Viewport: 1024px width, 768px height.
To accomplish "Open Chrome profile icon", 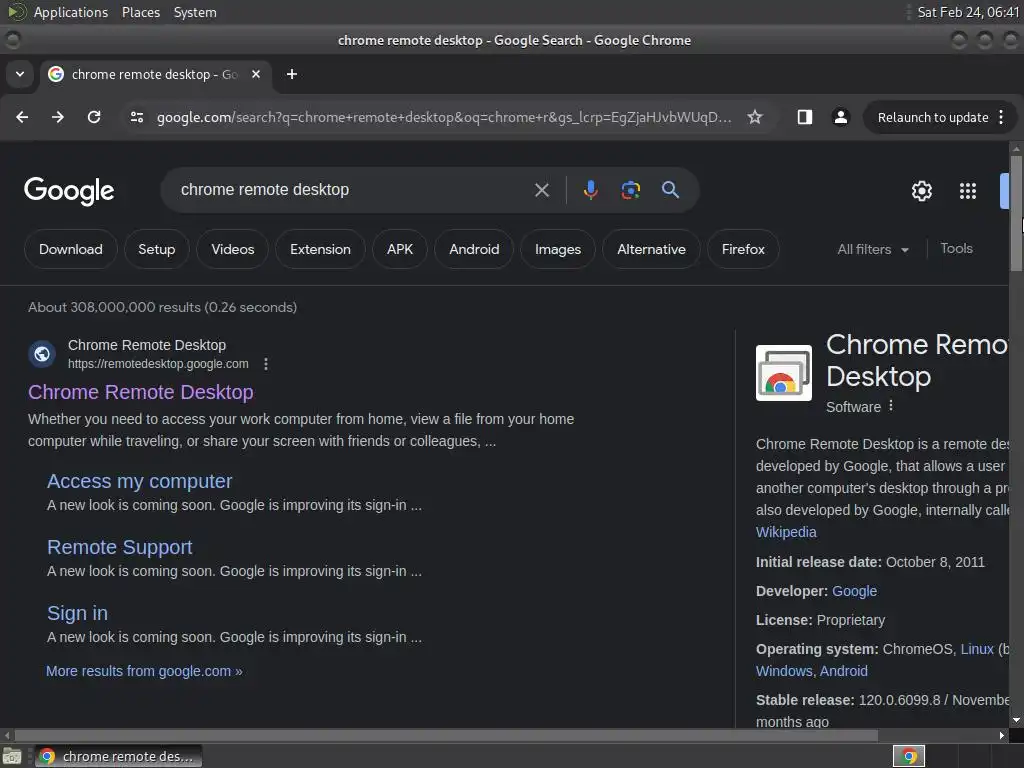I will click(840, 117).
